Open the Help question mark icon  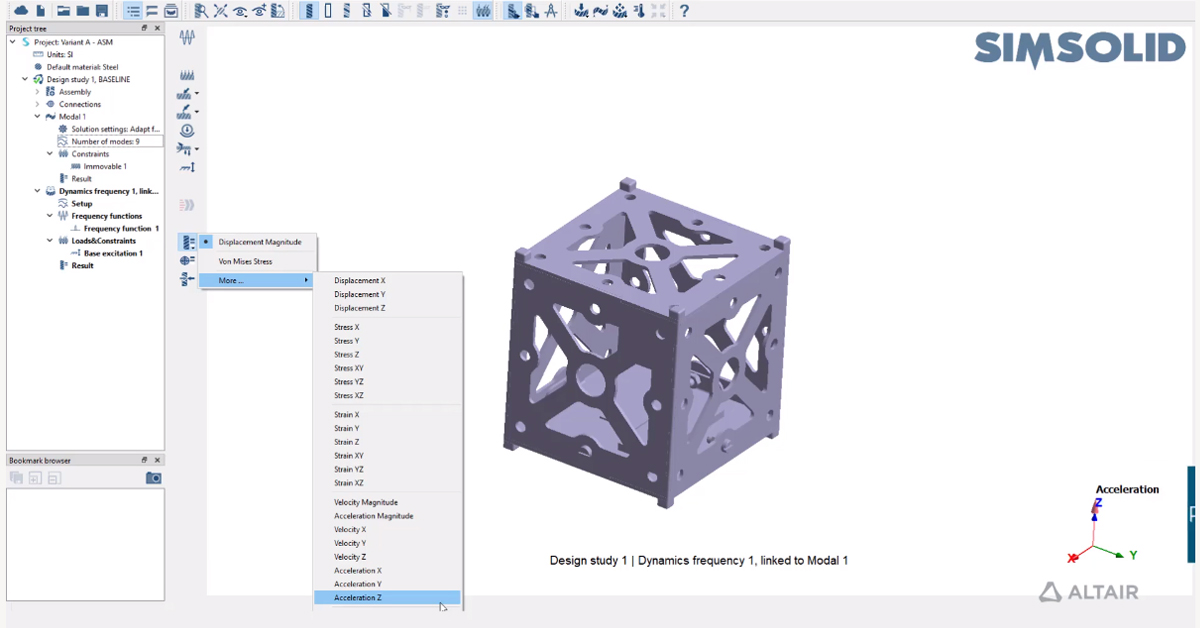(684, 11)
